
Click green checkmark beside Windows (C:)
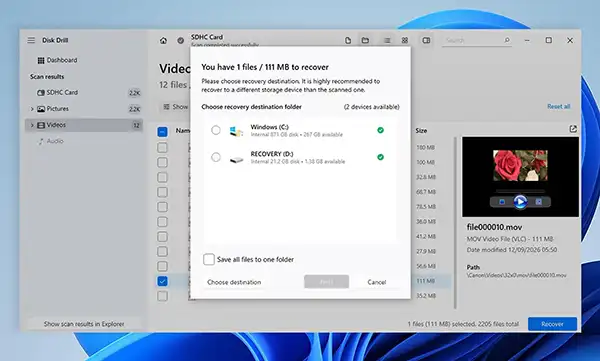coord(380,130)
